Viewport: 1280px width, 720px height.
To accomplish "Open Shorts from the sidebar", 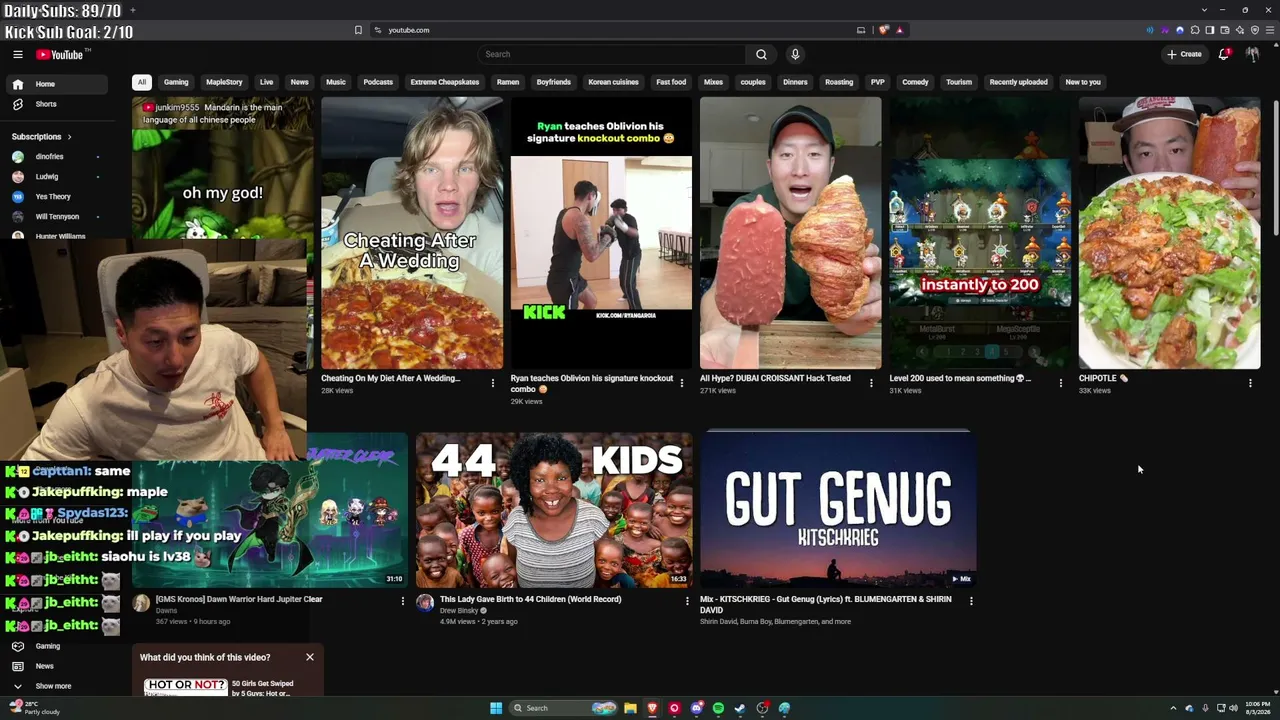I will [58, 104].
